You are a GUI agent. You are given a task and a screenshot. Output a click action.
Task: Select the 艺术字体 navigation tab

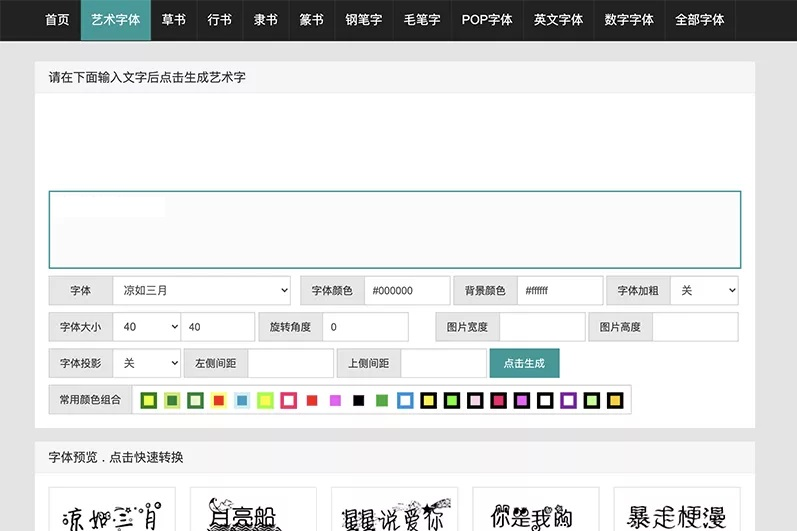115,20
